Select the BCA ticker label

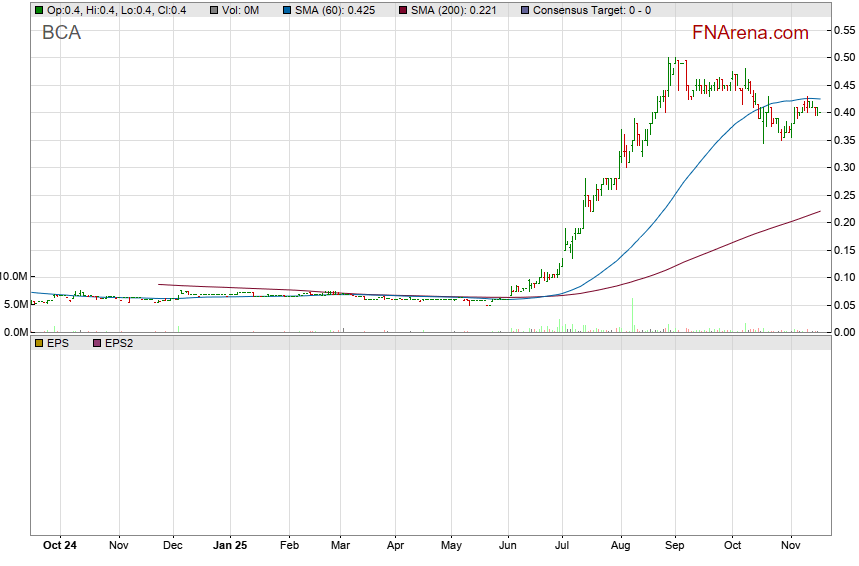click(x=61, y=33)
